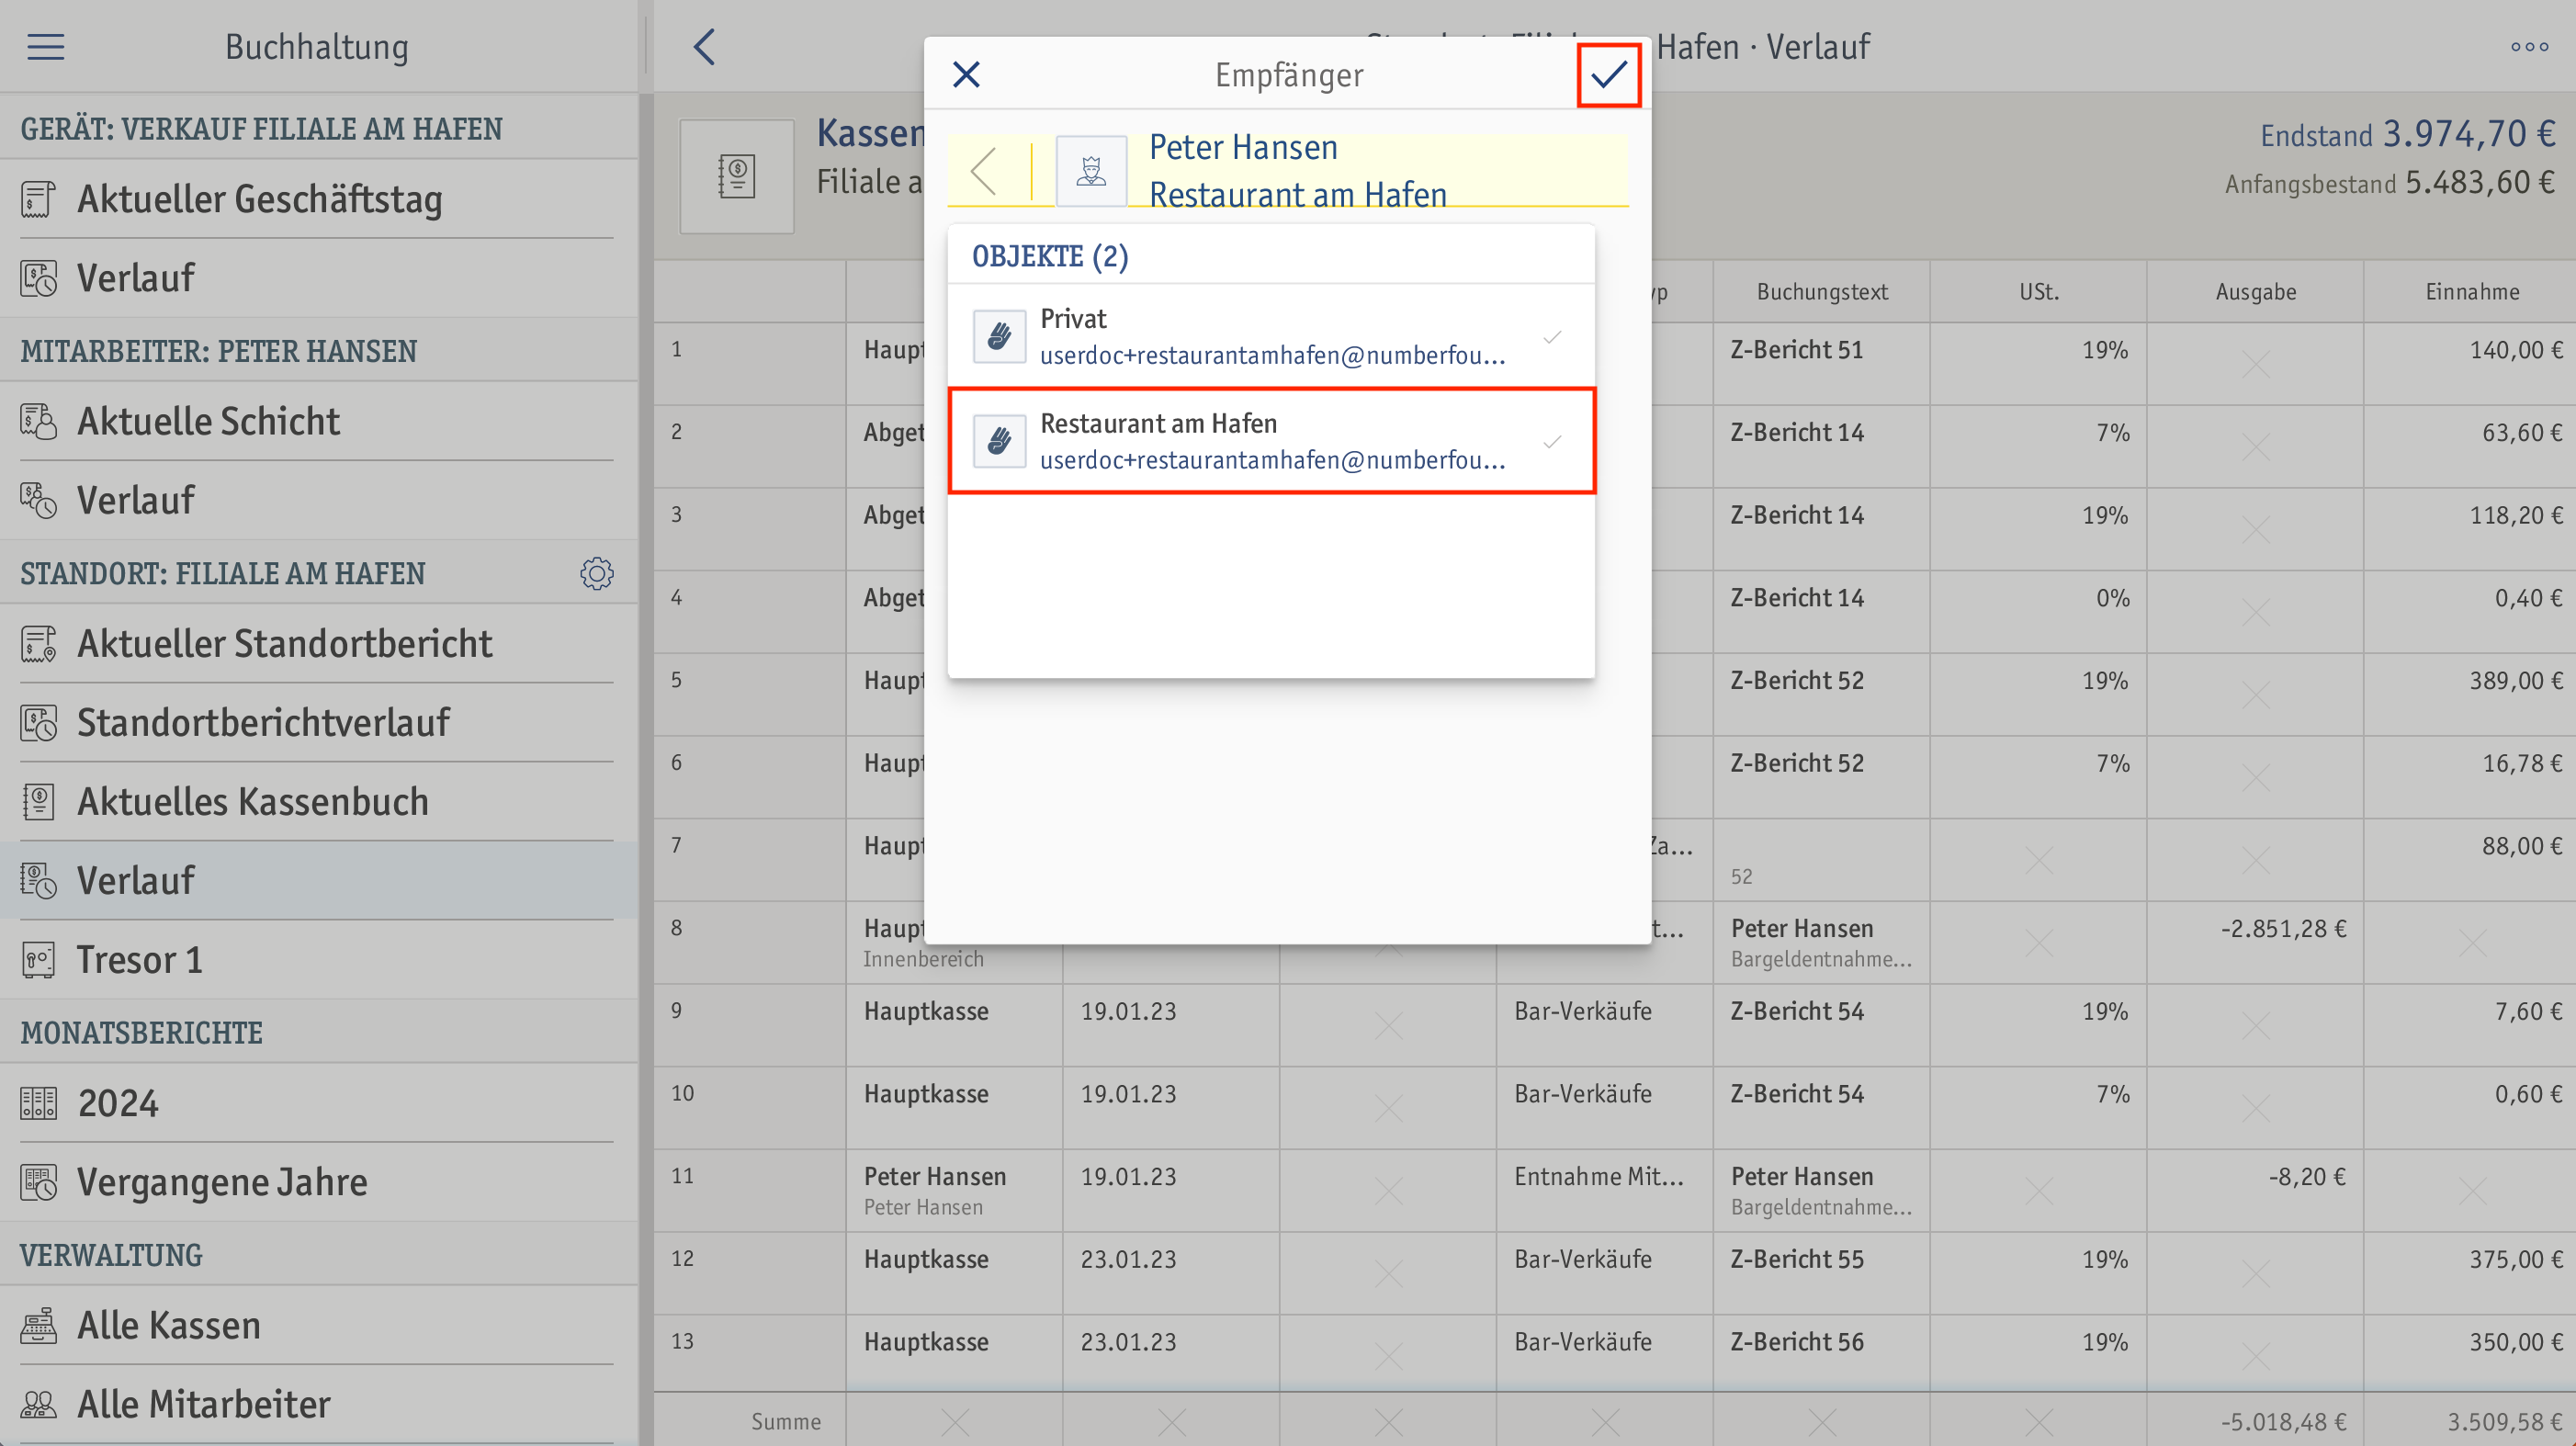Click the Tresor 1 safe icon

point(38,960)
